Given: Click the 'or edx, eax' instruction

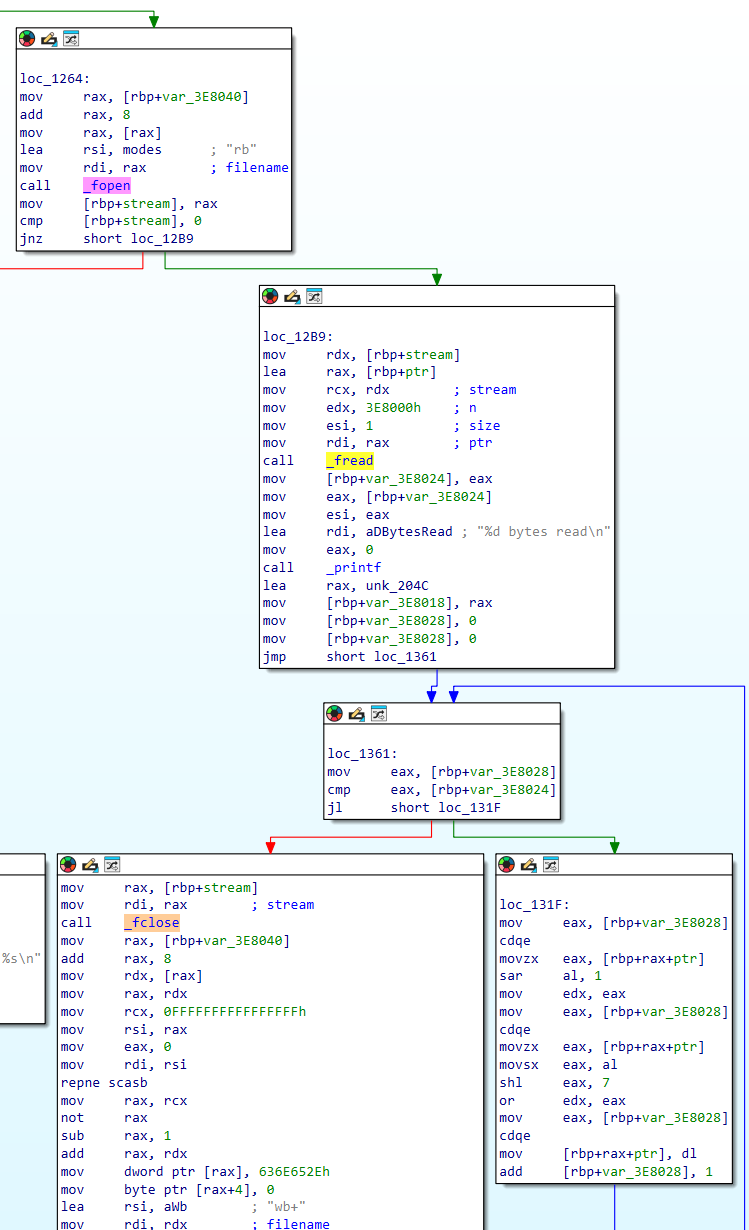Looking at the screenshot, I should coord(563,1100).
